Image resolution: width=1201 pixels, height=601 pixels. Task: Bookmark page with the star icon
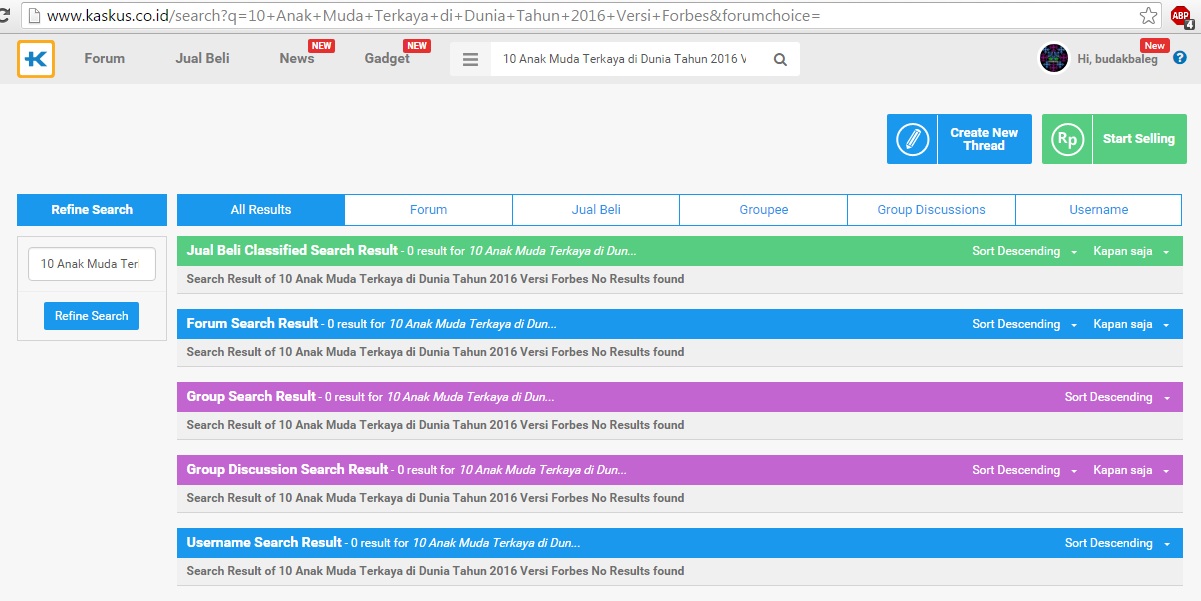point(1149,16)
